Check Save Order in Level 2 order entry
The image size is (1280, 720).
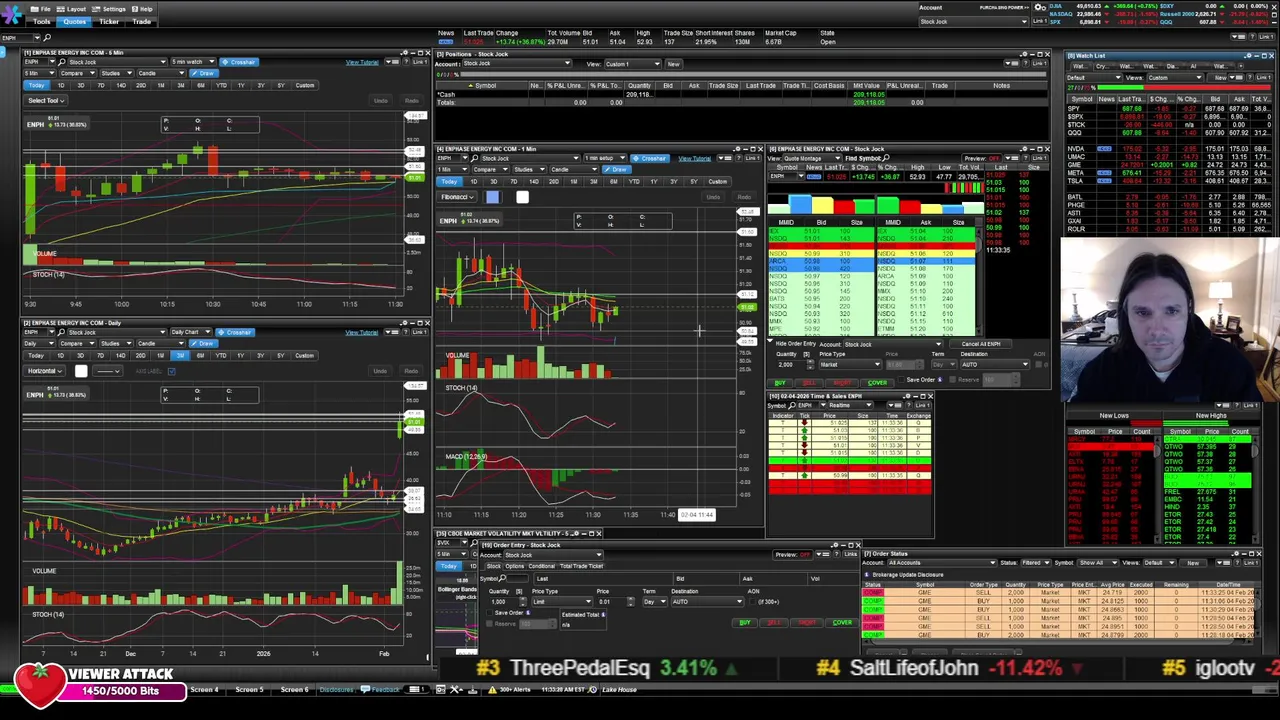(x=901, y=380)
